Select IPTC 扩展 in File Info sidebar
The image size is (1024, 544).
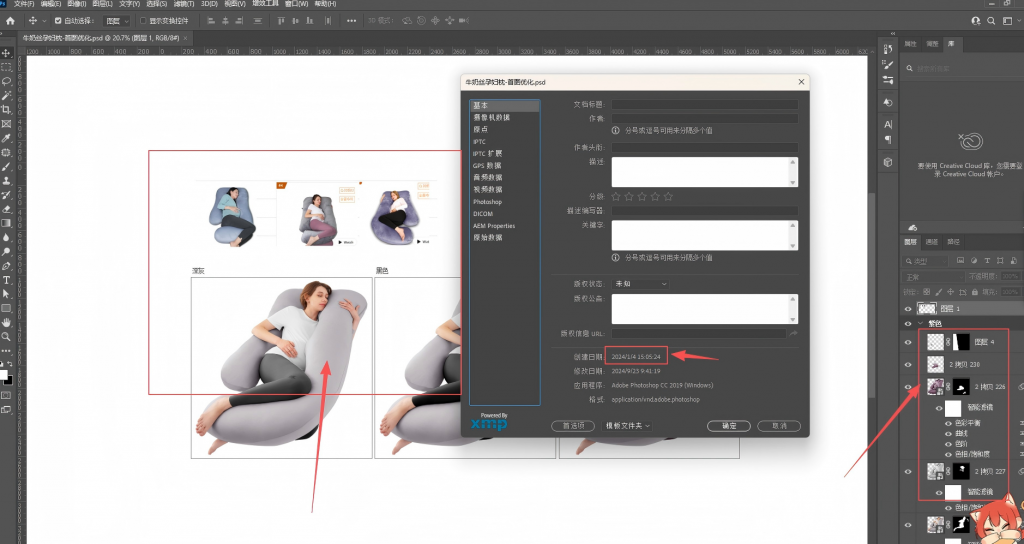pos(488,153)
